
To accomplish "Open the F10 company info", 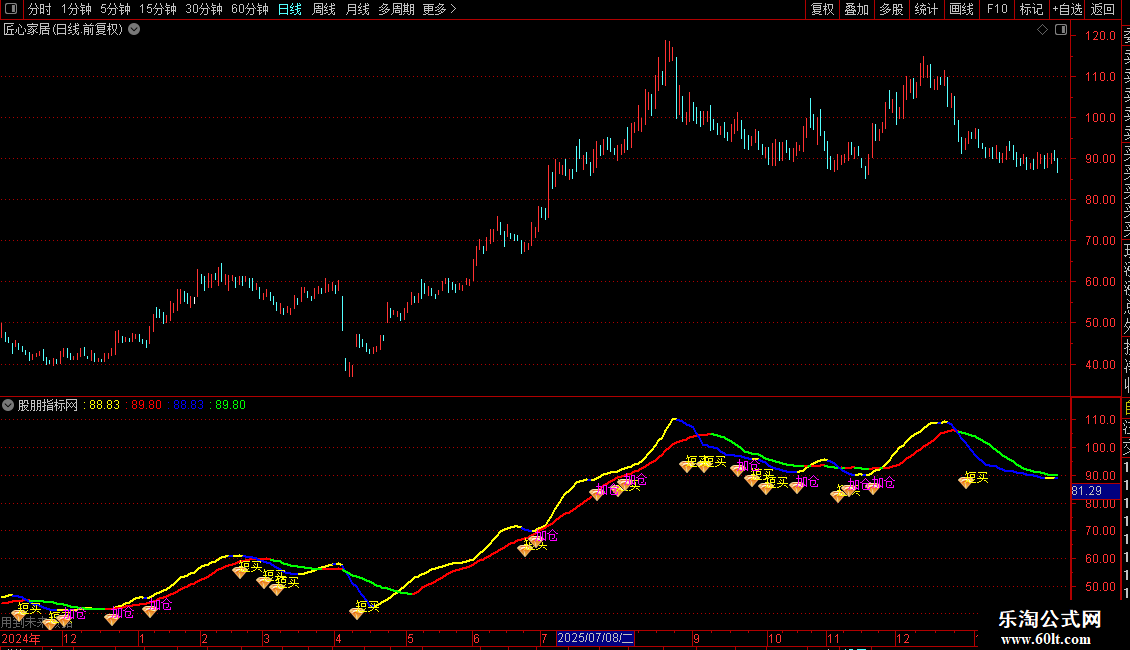I will 997,9.
